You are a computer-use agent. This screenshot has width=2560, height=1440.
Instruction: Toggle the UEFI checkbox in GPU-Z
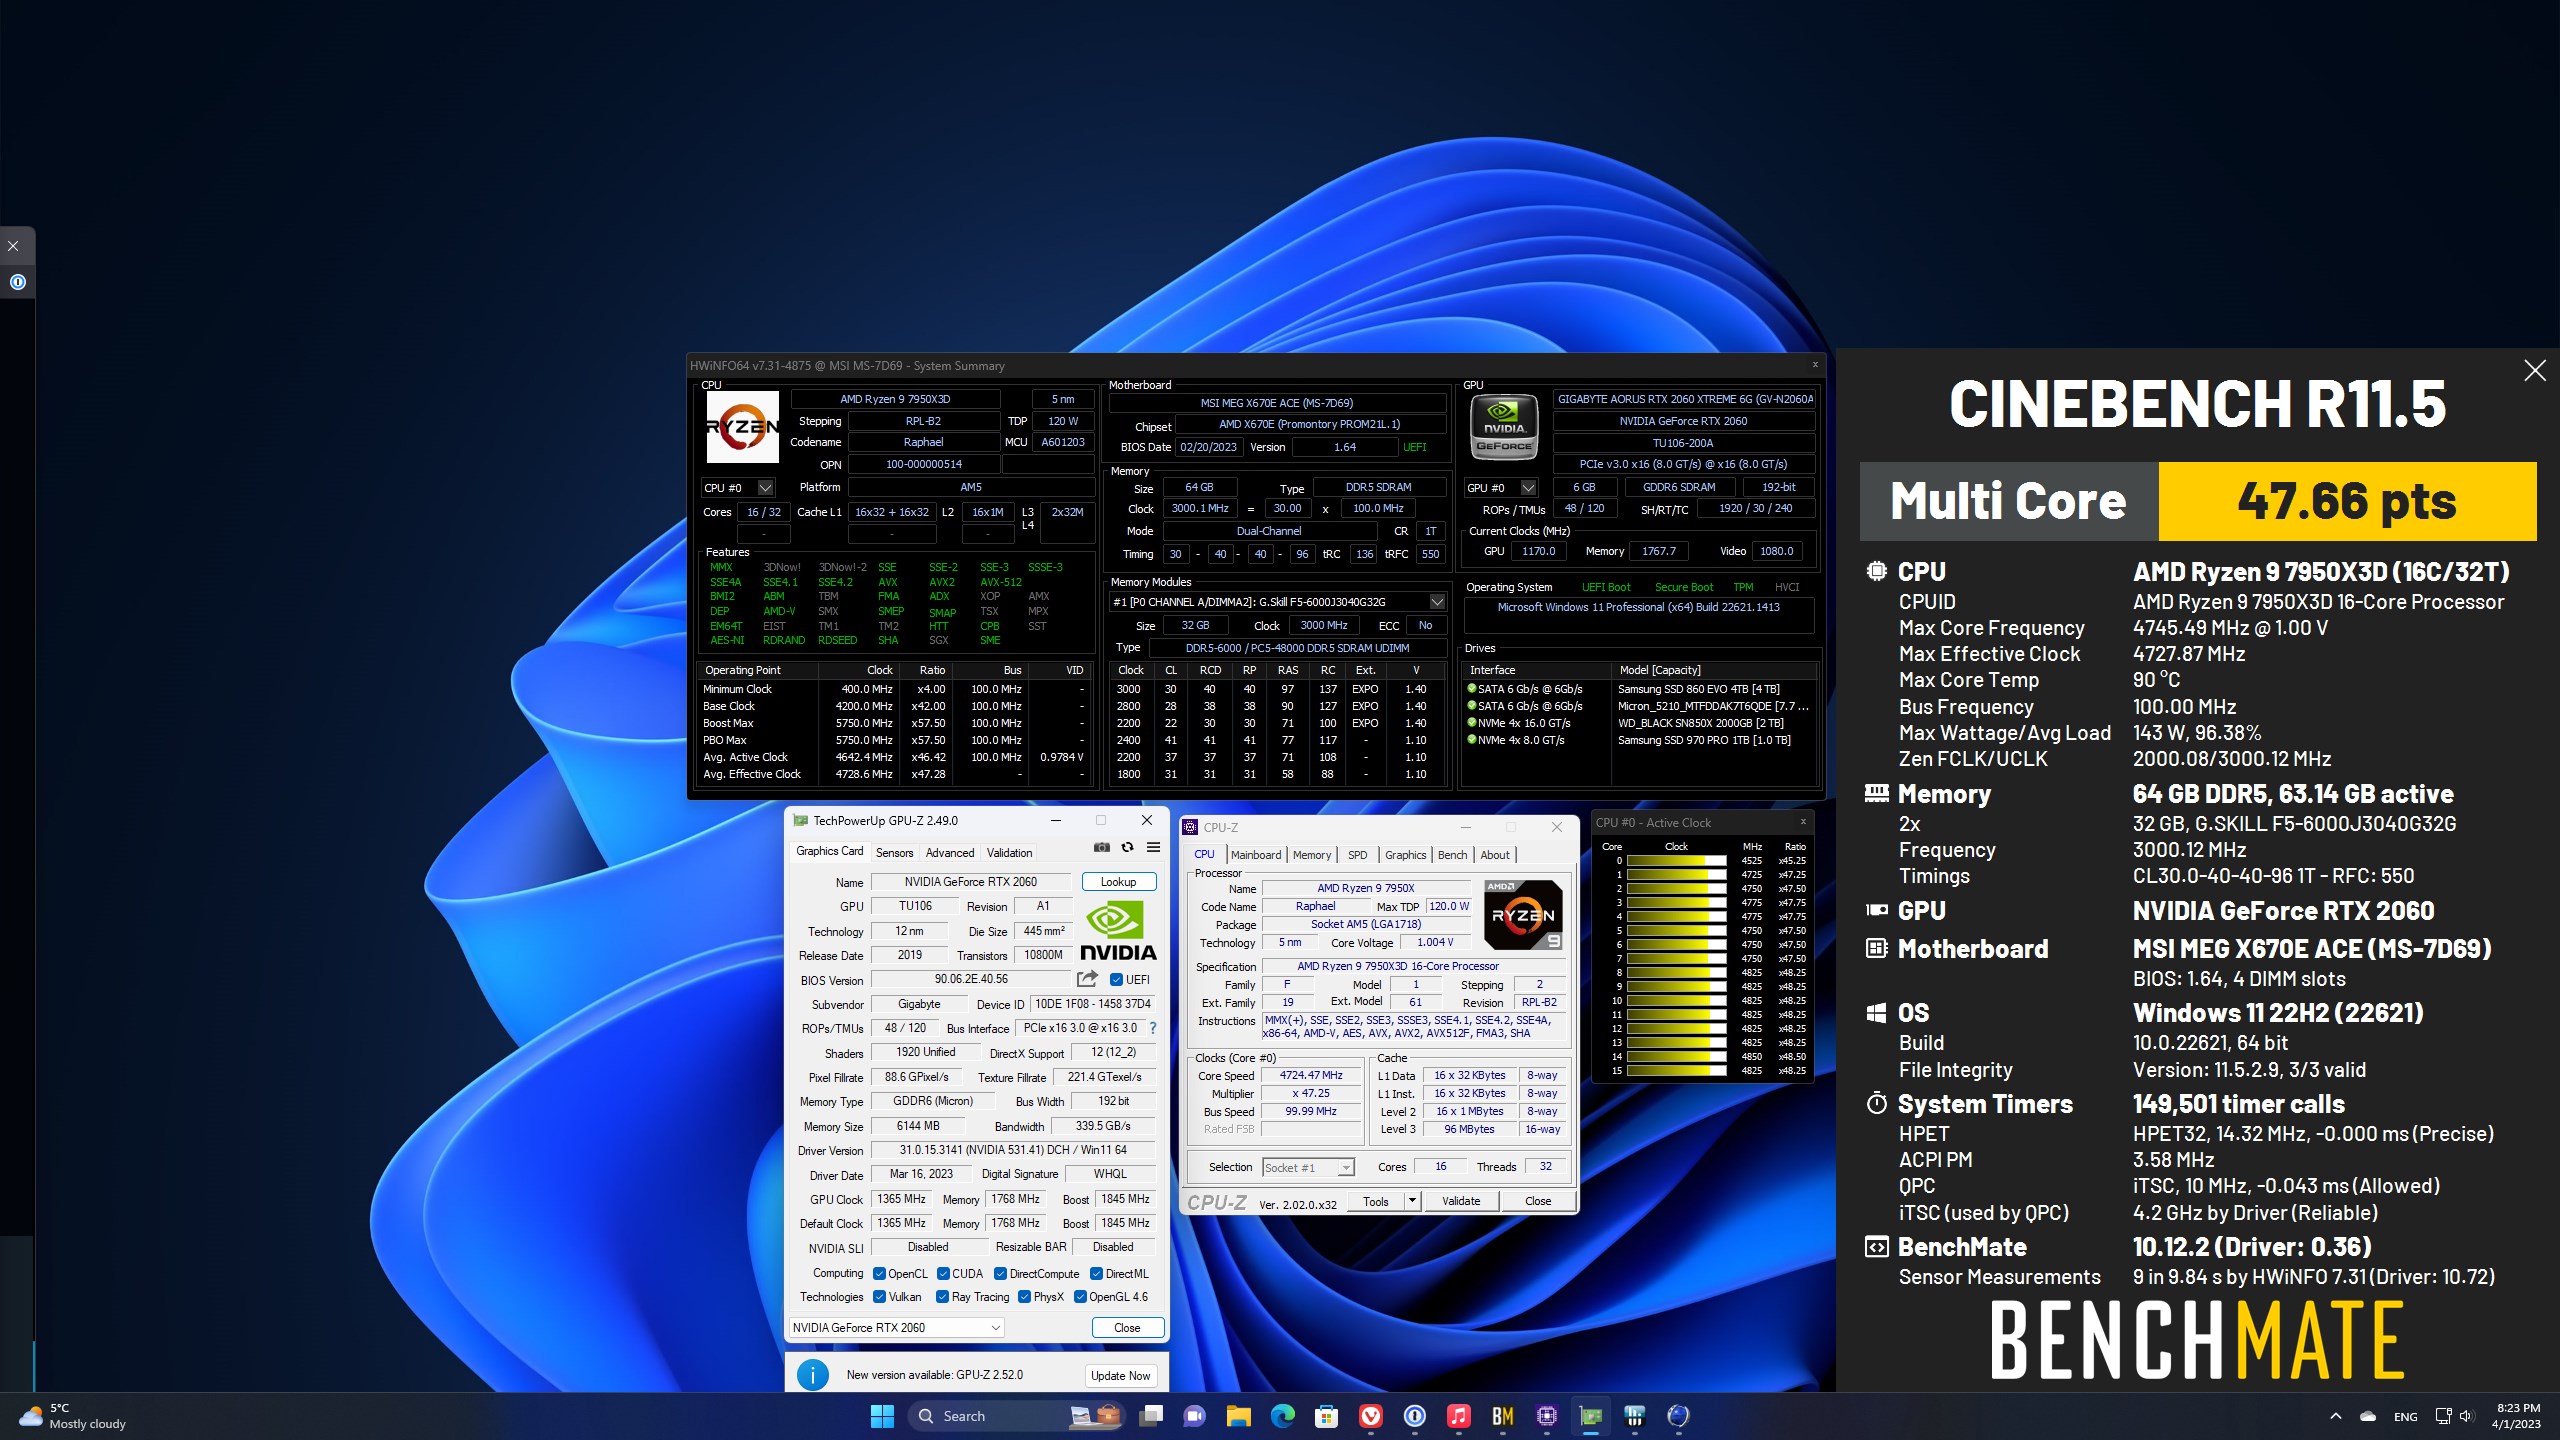(1116, 980)
